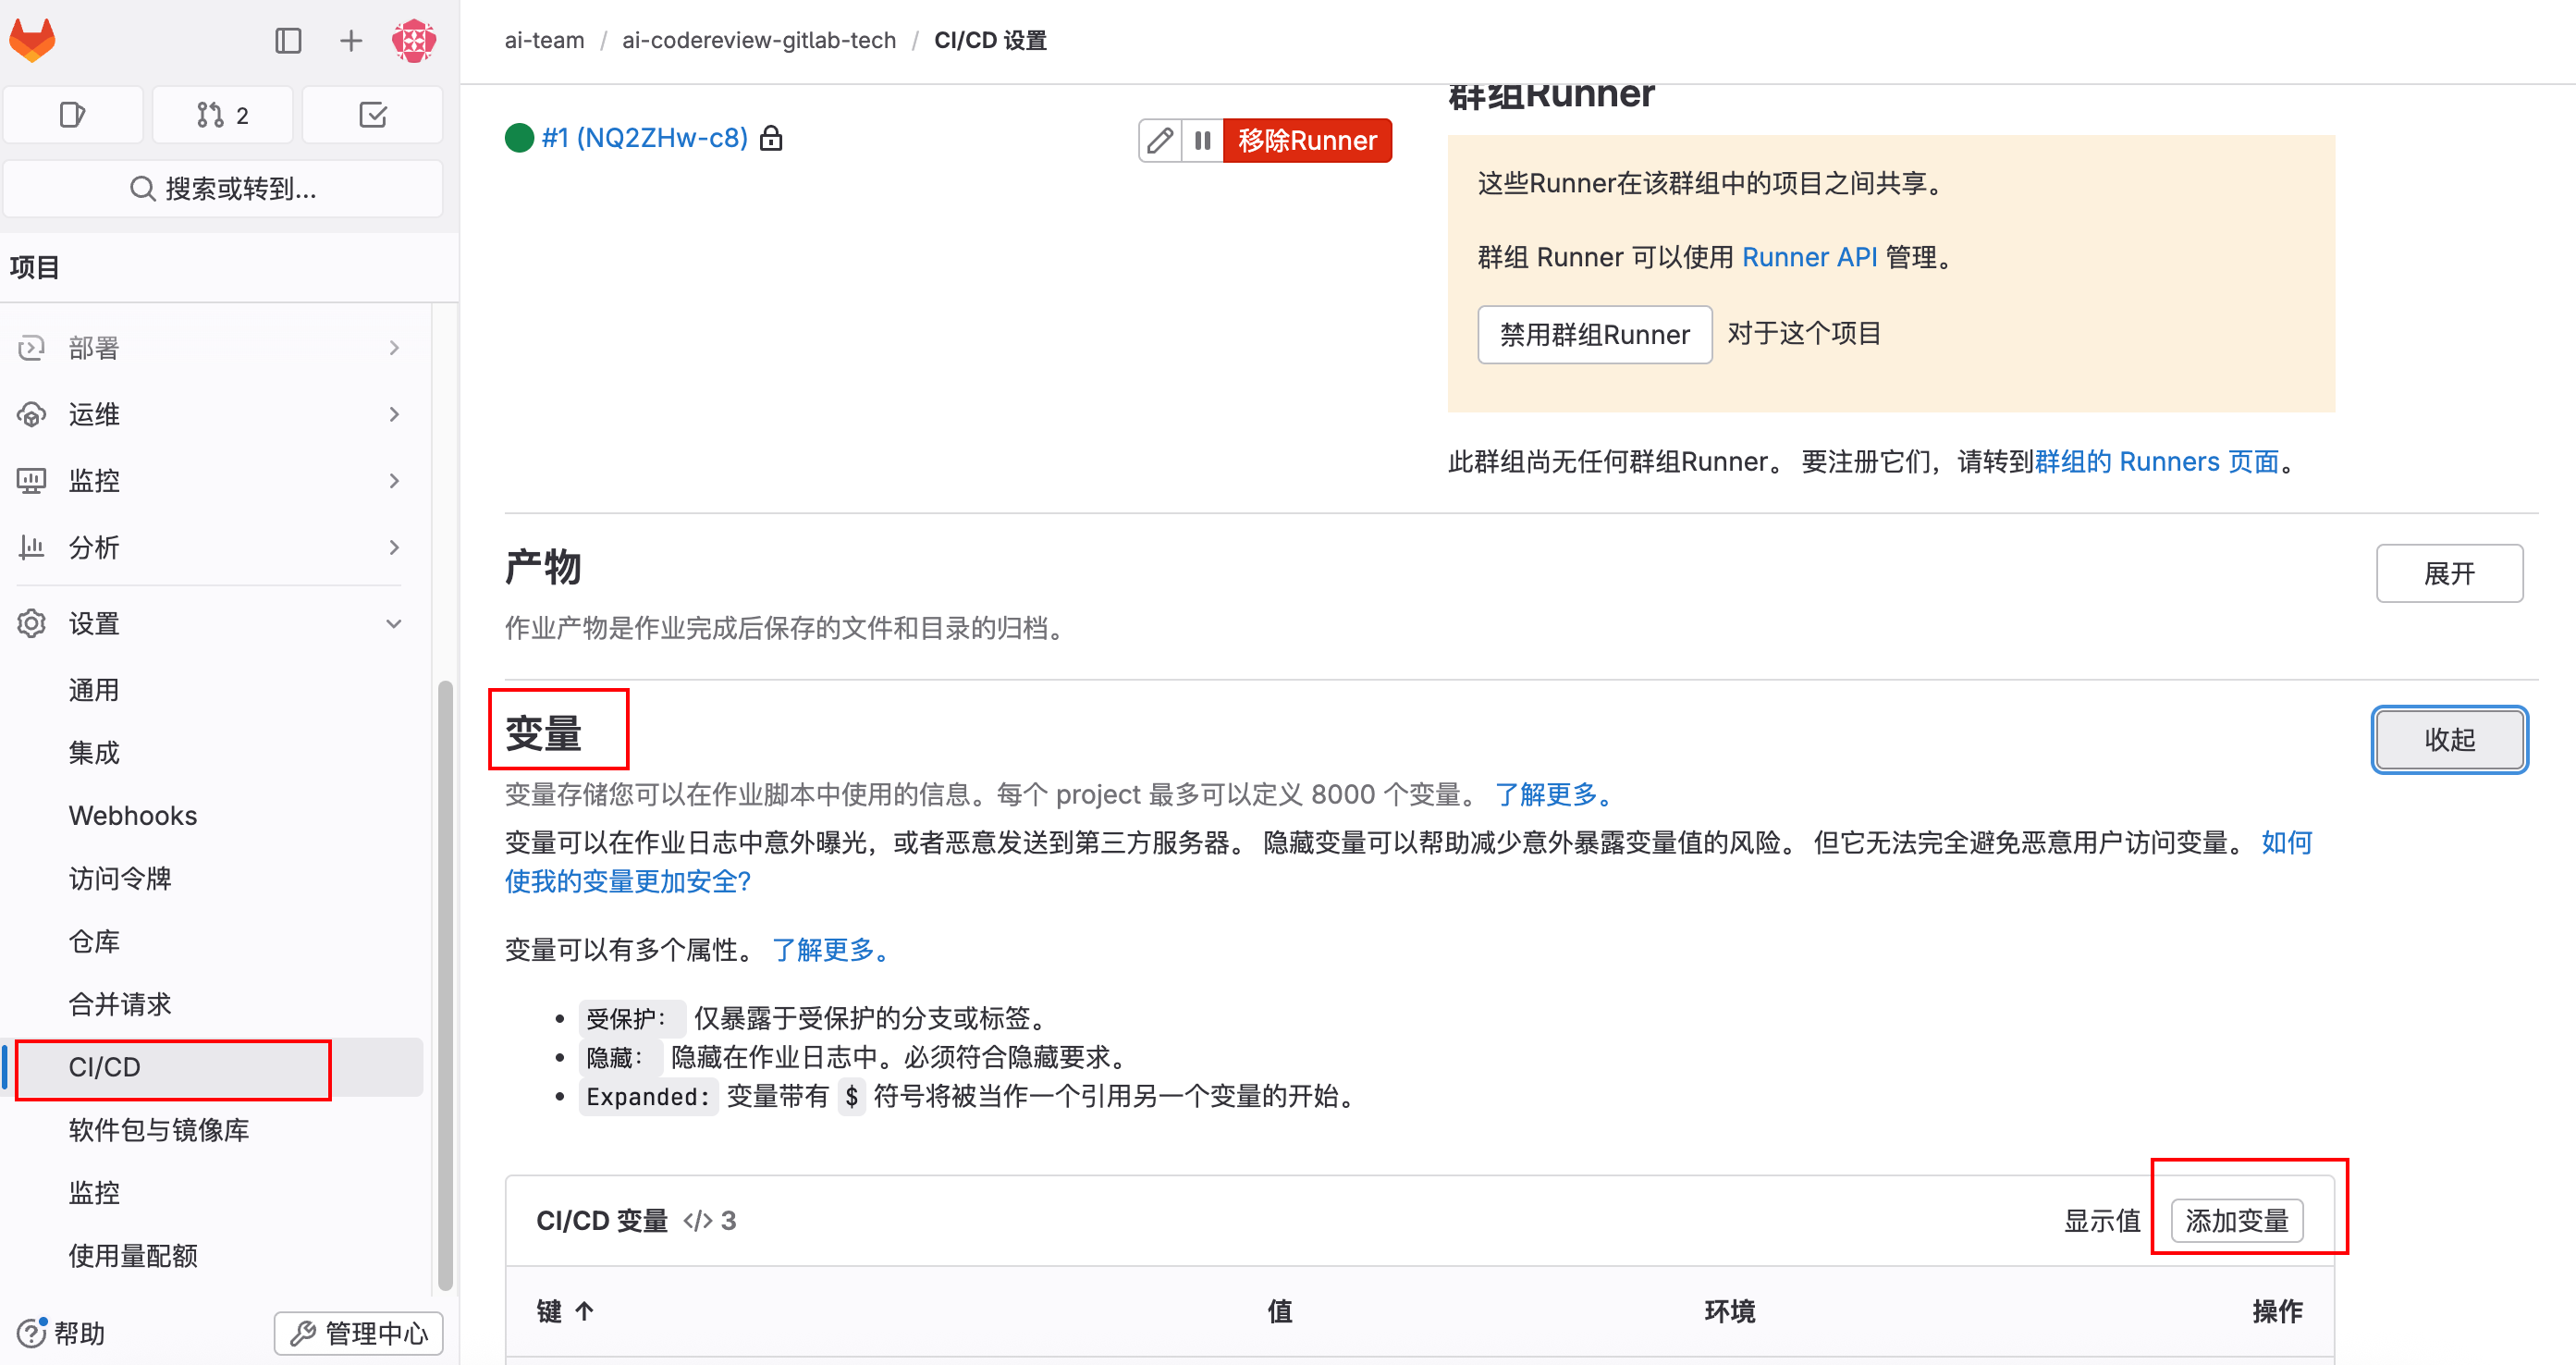Screen dimensions: 2576x1365
Task: Click the plus create-new icon
Action: click(x=350, y=40)
